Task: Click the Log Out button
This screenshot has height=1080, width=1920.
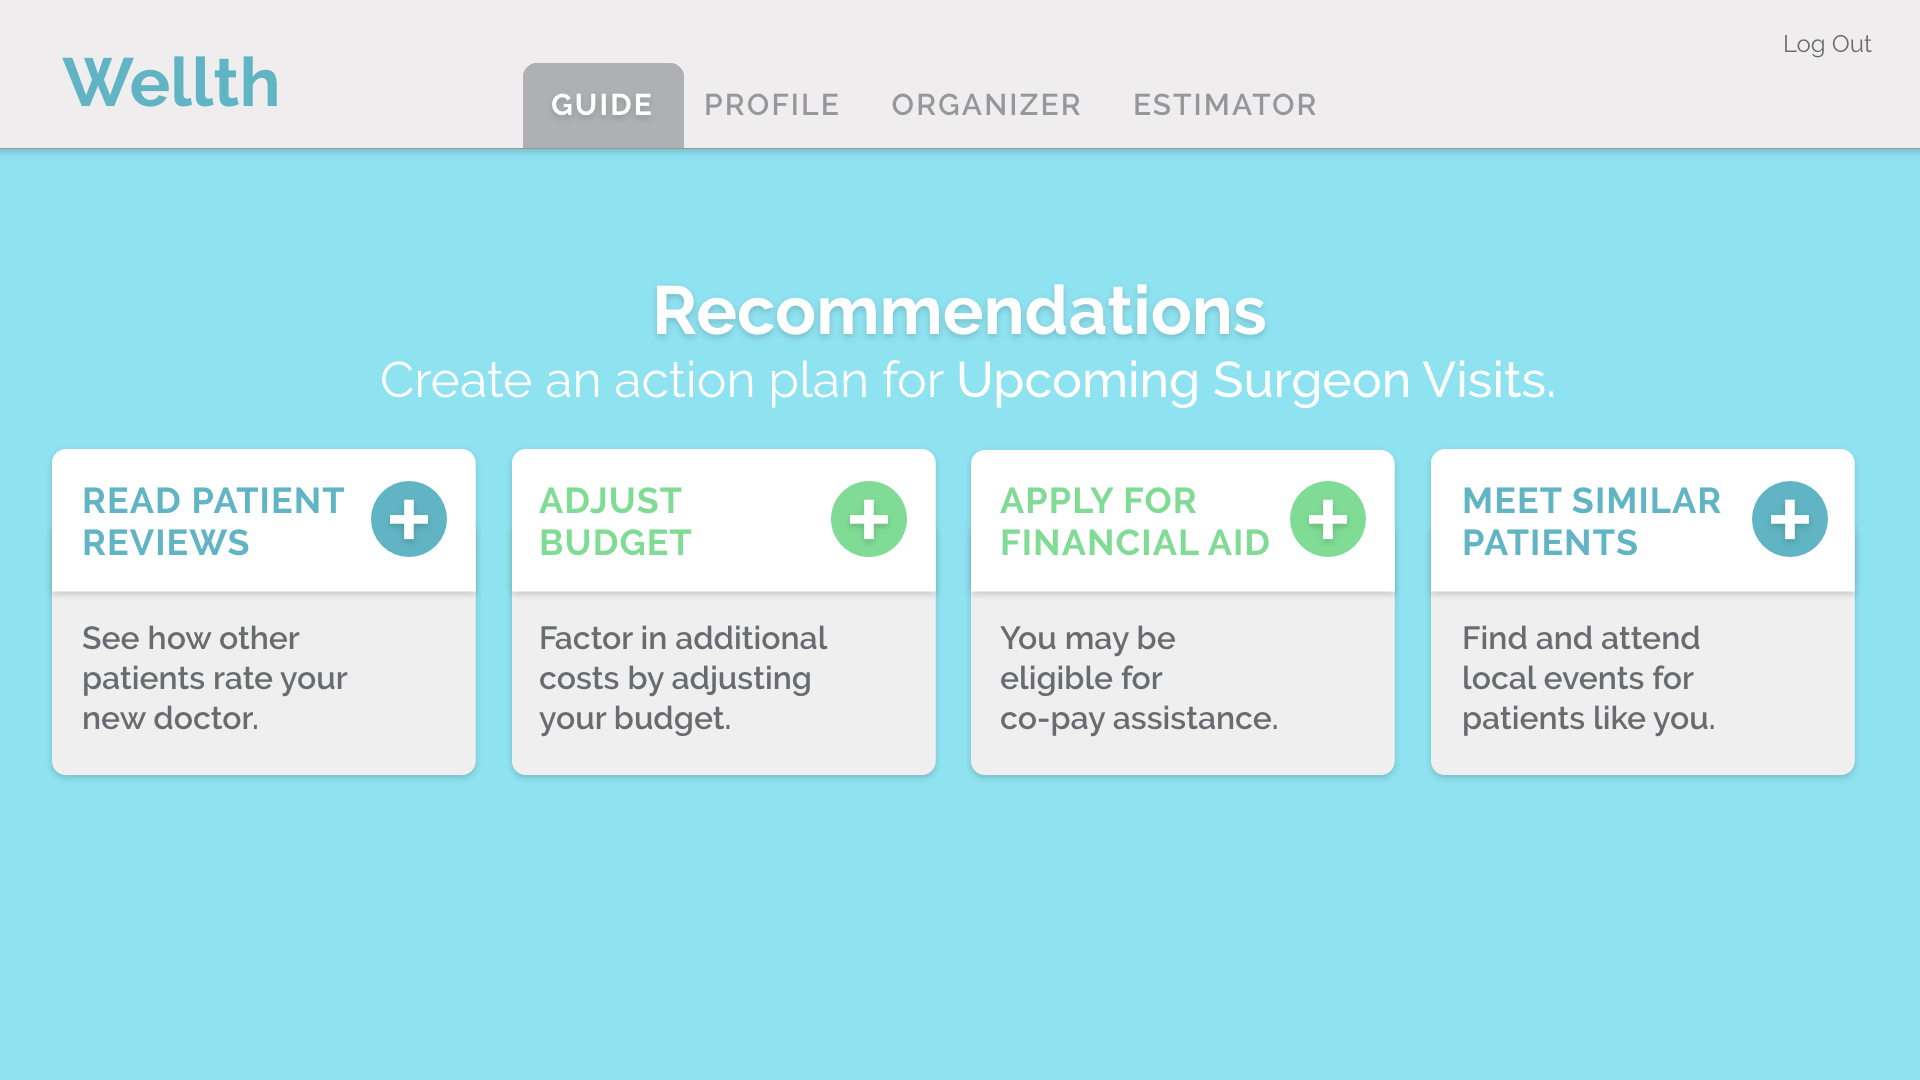Action: [x=1826, y=44]
